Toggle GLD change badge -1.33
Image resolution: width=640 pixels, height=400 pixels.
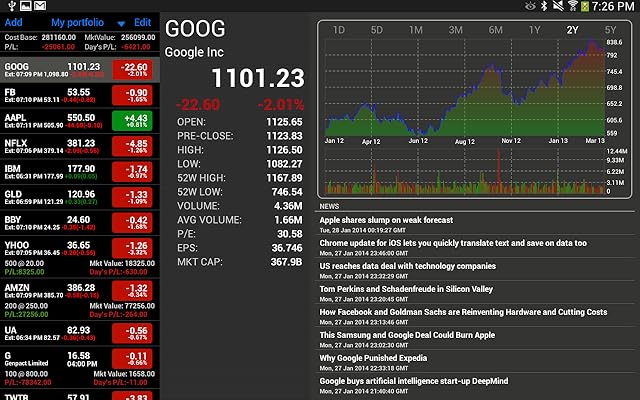click(x=132, y=198)
